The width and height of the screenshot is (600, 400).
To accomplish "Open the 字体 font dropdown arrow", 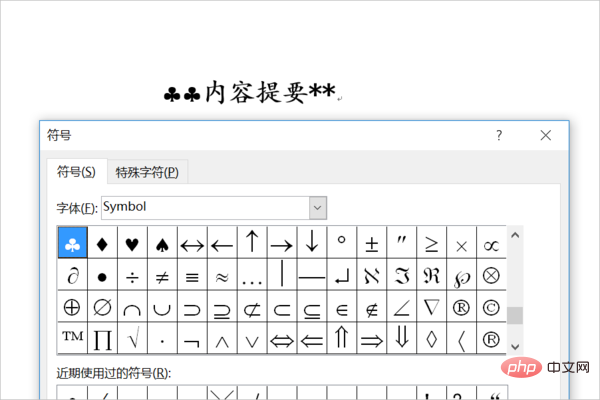I will click(318, 207).
